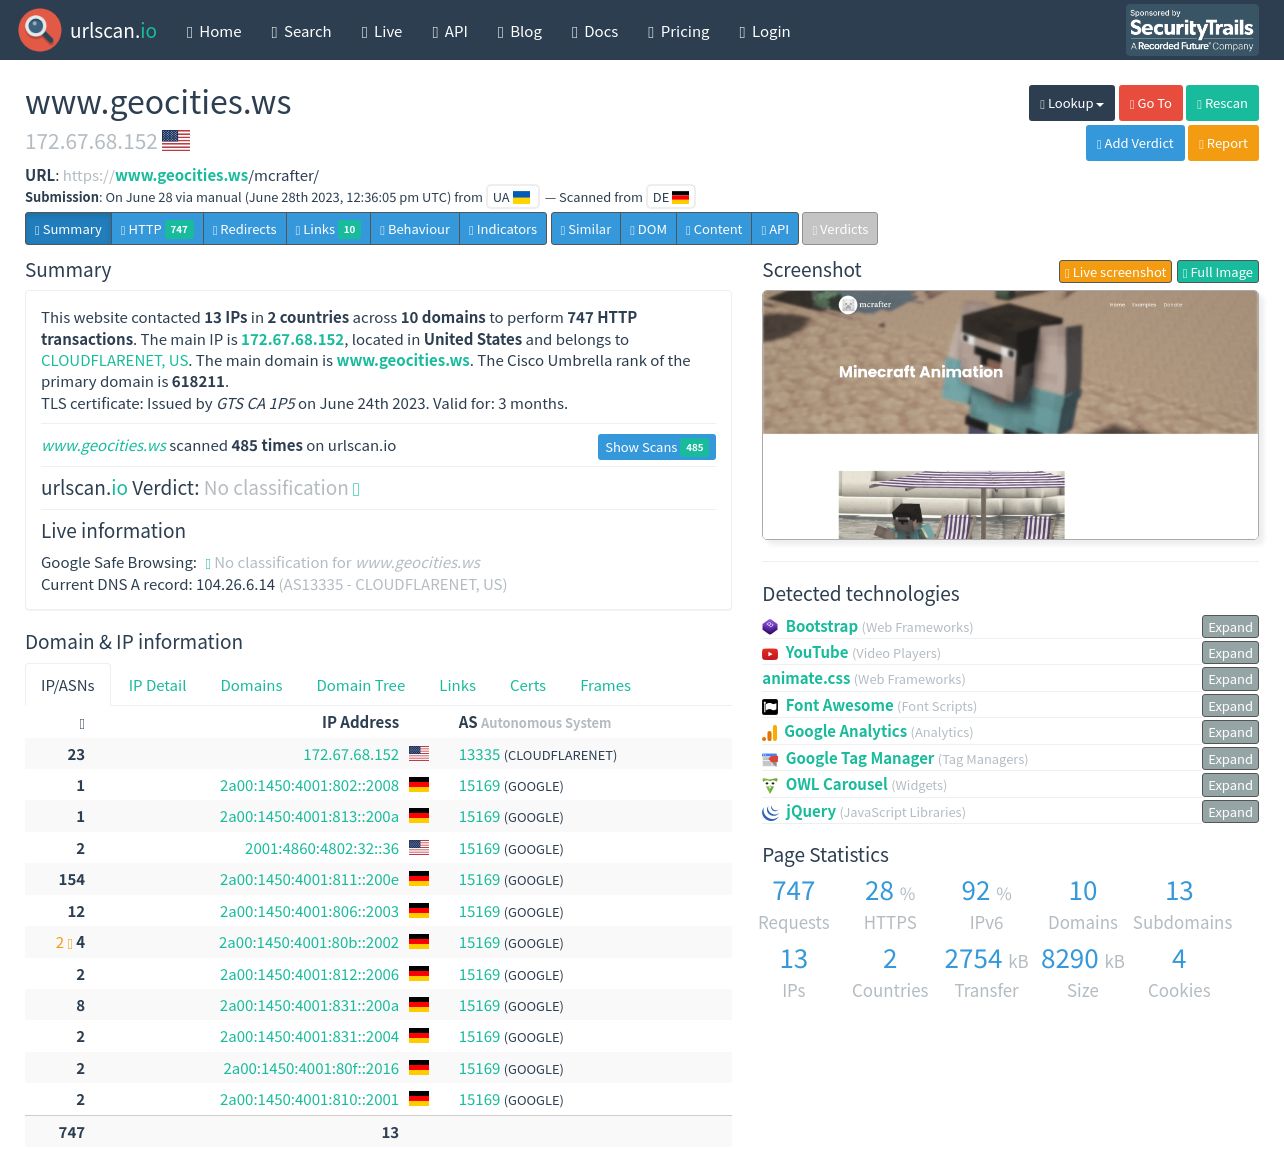Click the 4 Cookies statistic
Screen dimensions: 1284x1149
[x=1179, y=973]
